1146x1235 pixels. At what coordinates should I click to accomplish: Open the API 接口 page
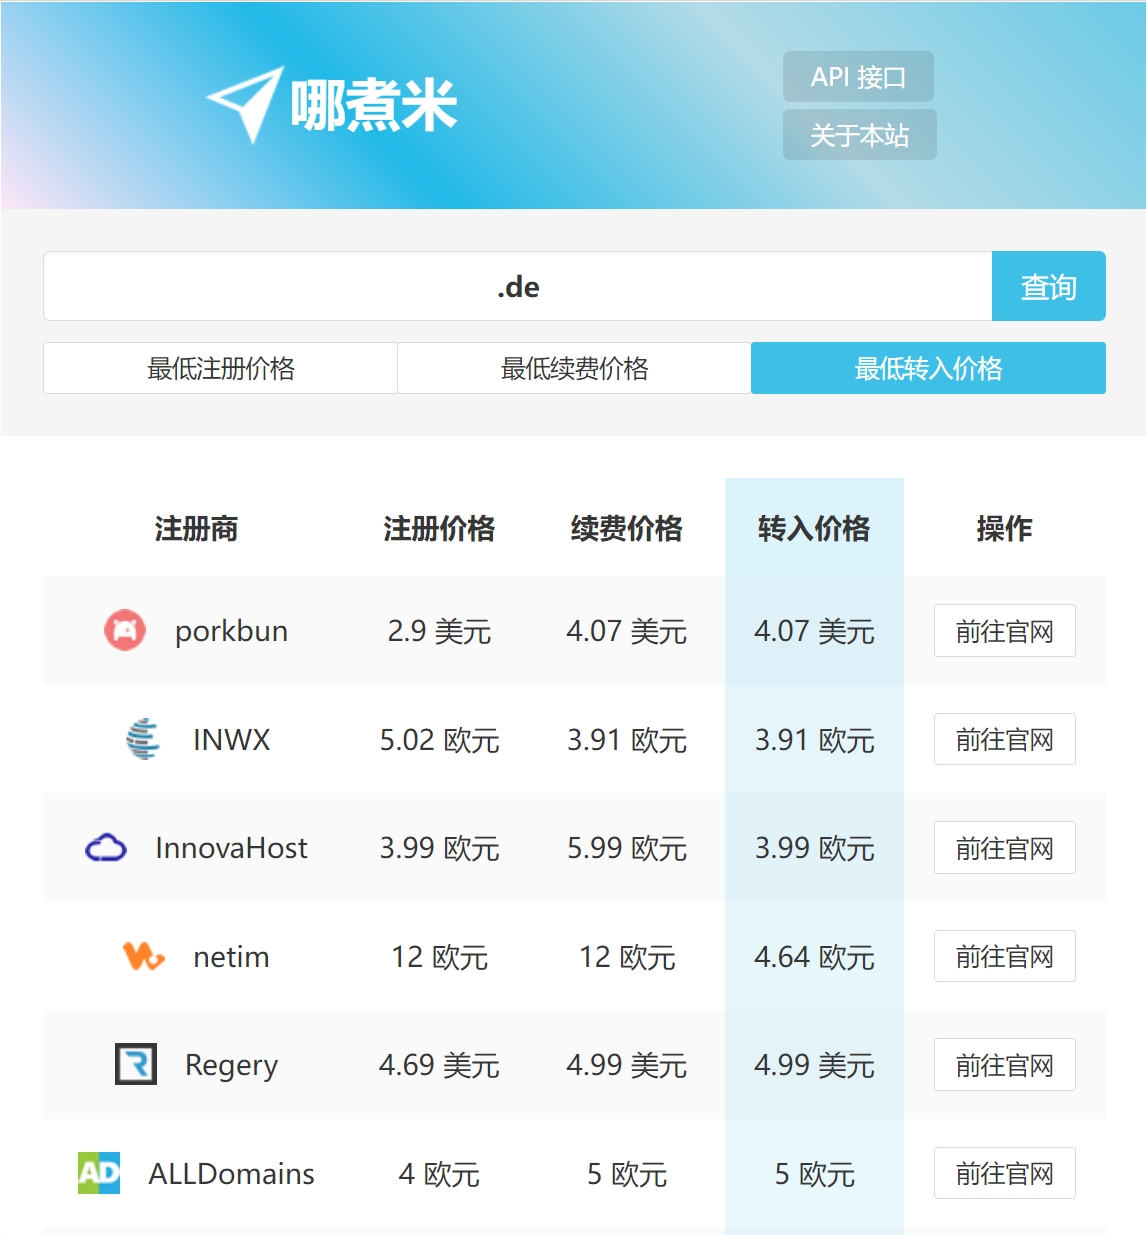858,77
